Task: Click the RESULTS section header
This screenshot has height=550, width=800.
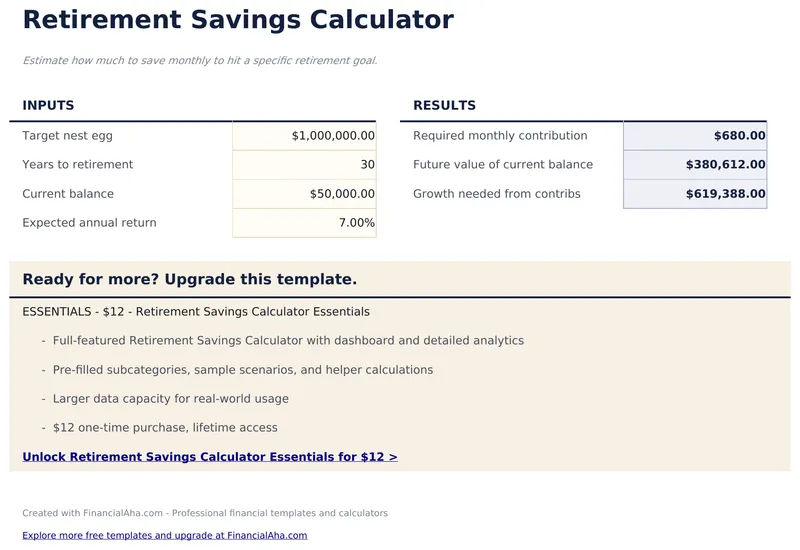Action: pyautogui.click(x=444, y=106)
